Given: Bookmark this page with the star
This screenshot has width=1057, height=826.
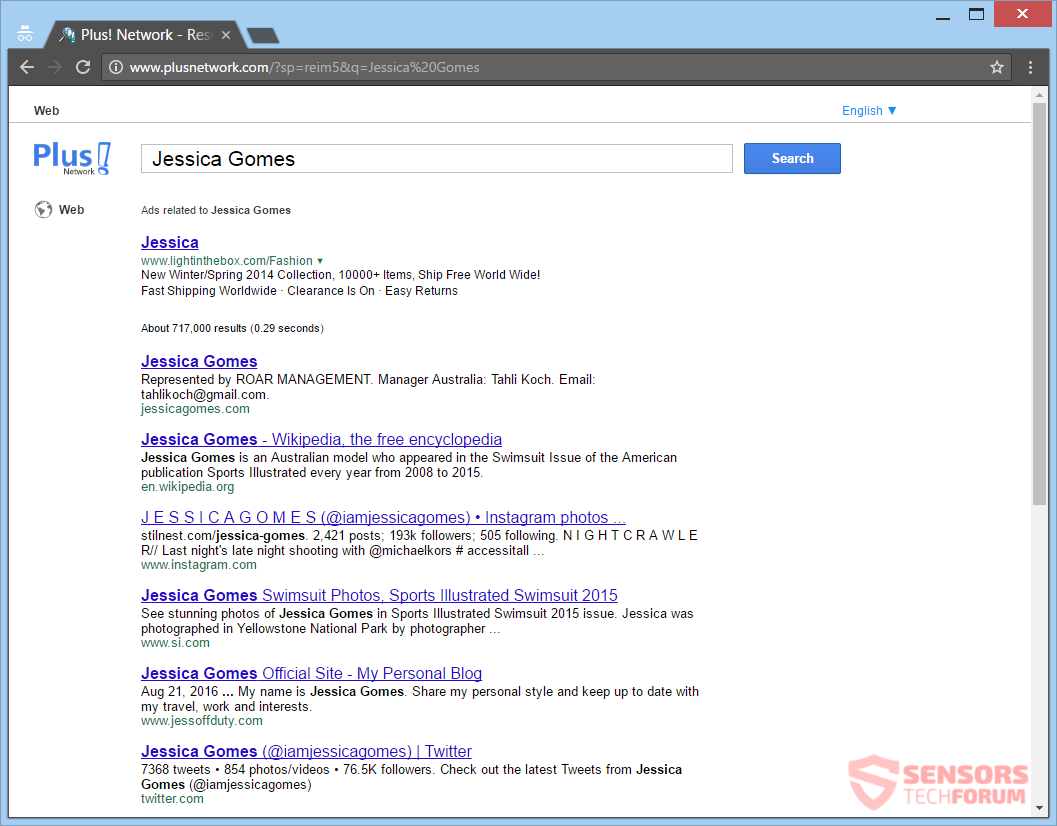Looking at the screenshot, I should pos(997,67).
